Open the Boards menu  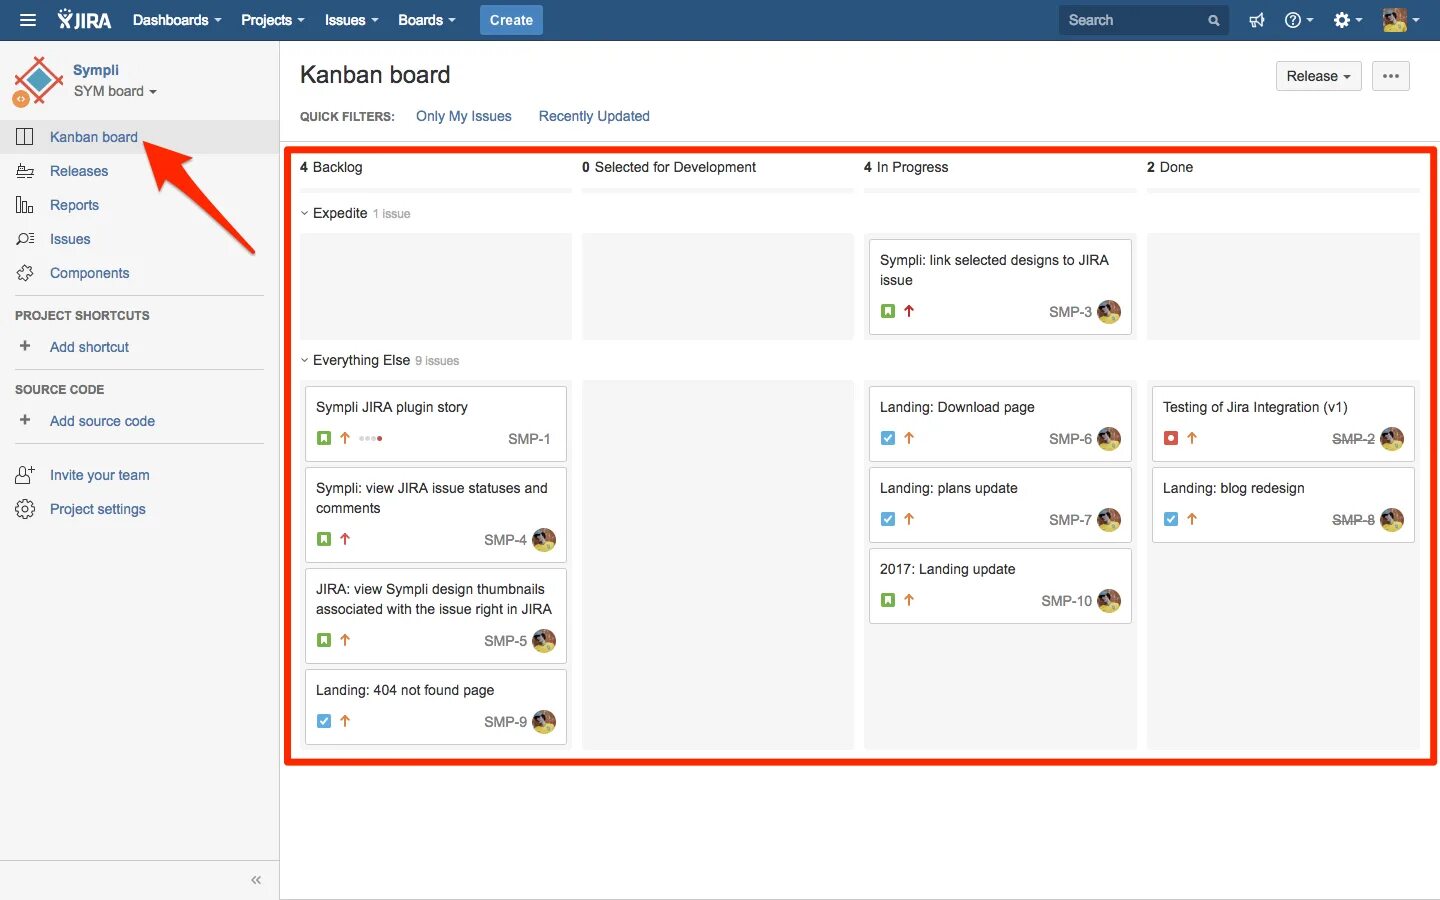(x=427, y=20)
